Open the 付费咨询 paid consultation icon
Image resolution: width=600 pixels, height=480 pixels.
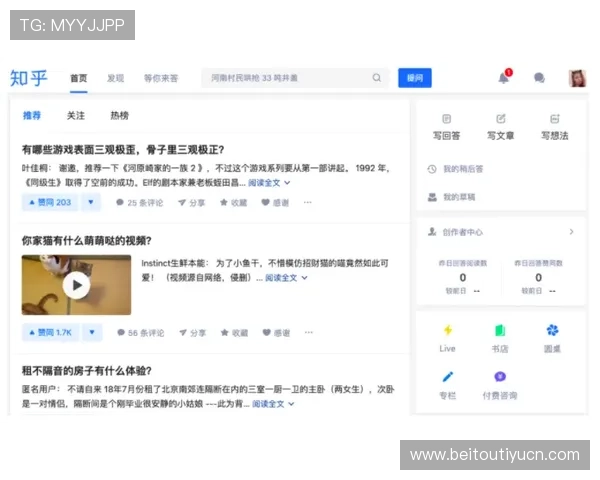pos(500,377)
